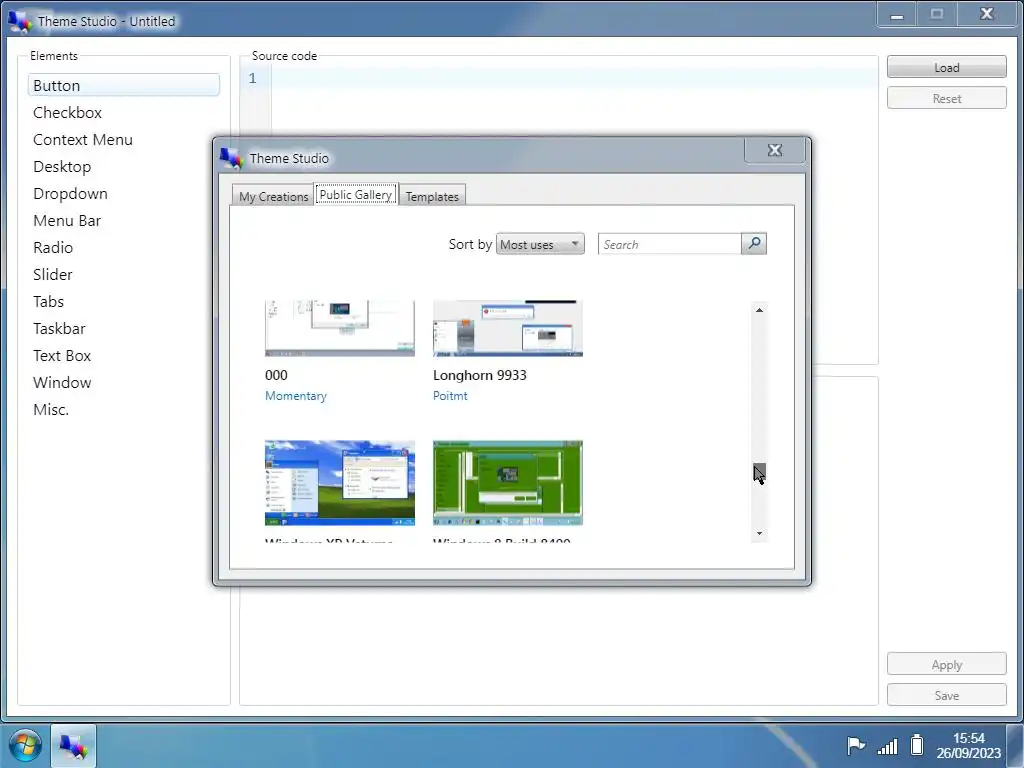Click the Show desktop strip on the taskbar
This screenshot has width=1024, height=768.
tap(1015, 745)
